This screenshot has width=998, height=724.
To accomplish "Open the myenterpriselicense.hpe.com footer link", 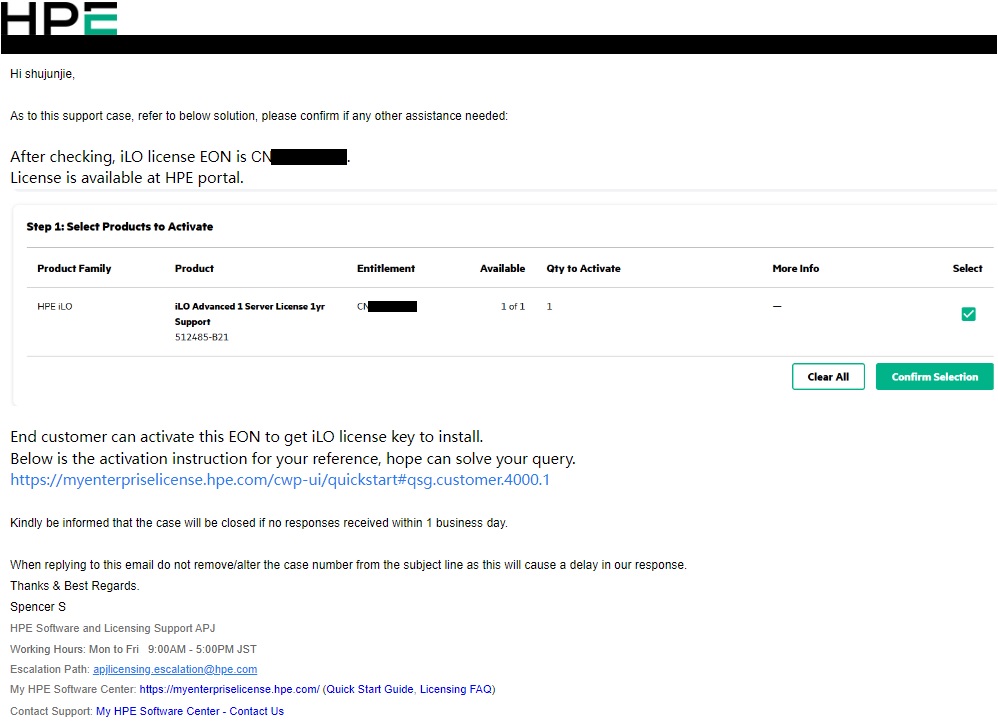I will tap(229, 689).
